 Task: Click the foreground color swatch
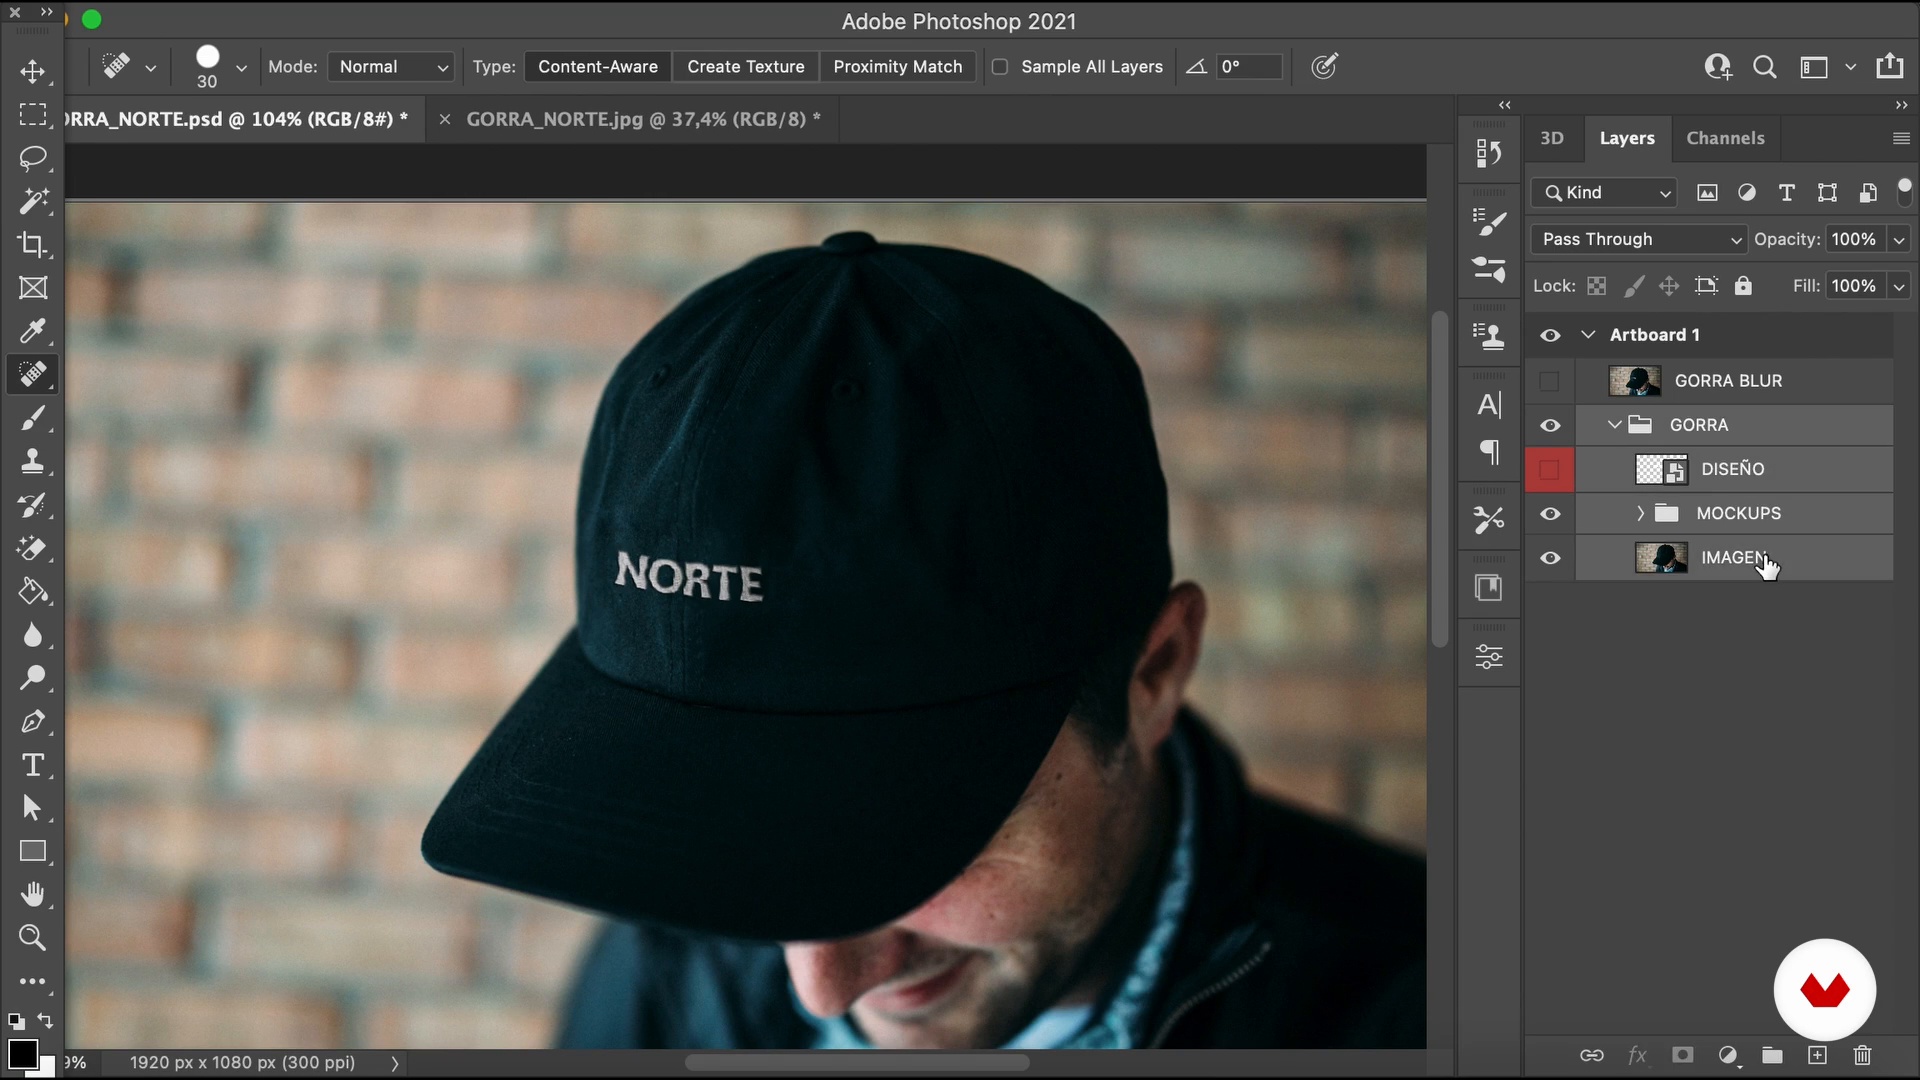(x=23, y=1054)
